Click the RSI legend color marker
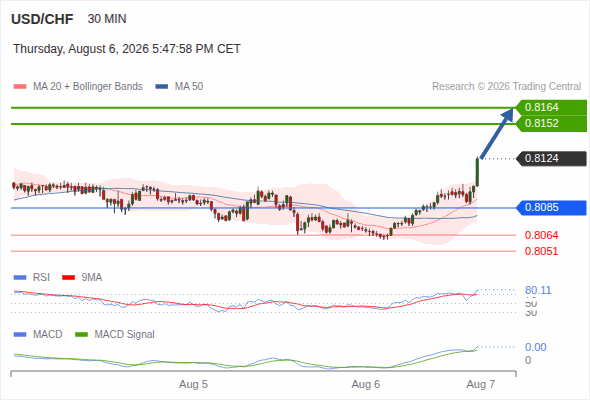 20,278
